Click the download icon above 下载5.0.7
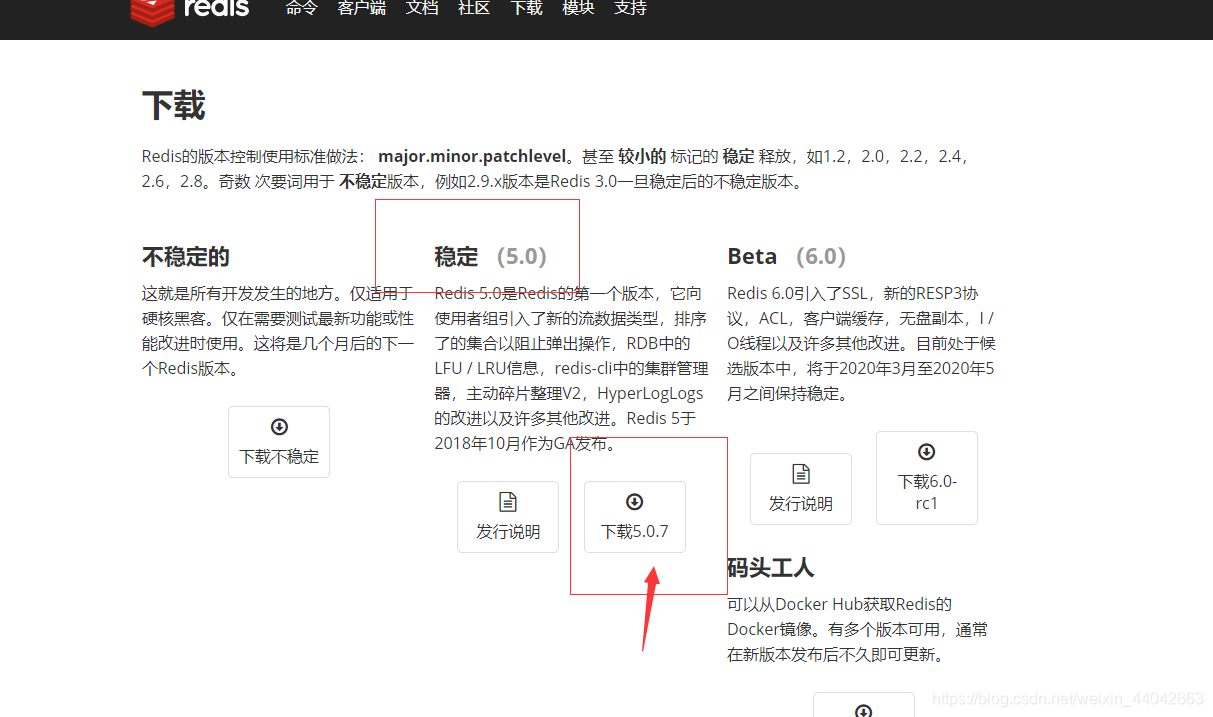Screen dimensions: 1213x717 [x=635, y=502]
